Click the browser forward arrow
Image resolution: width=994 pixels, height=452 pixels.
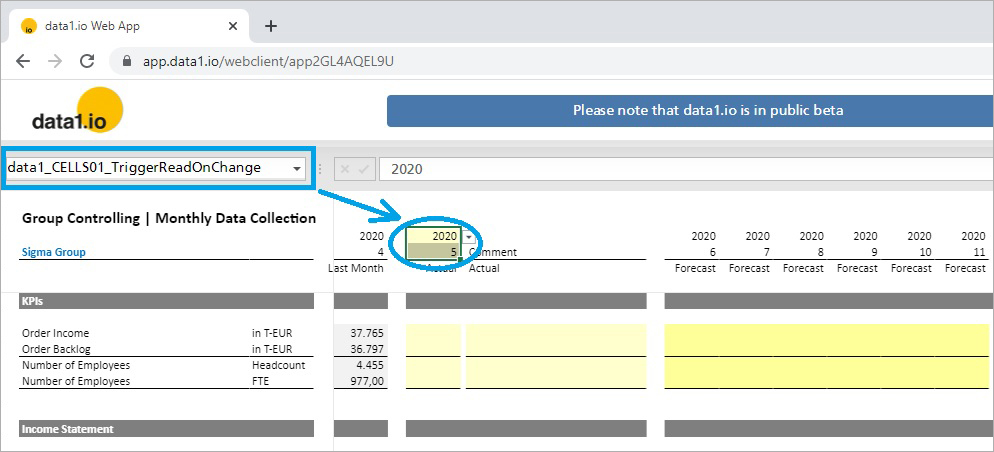(x=55, y=61)
